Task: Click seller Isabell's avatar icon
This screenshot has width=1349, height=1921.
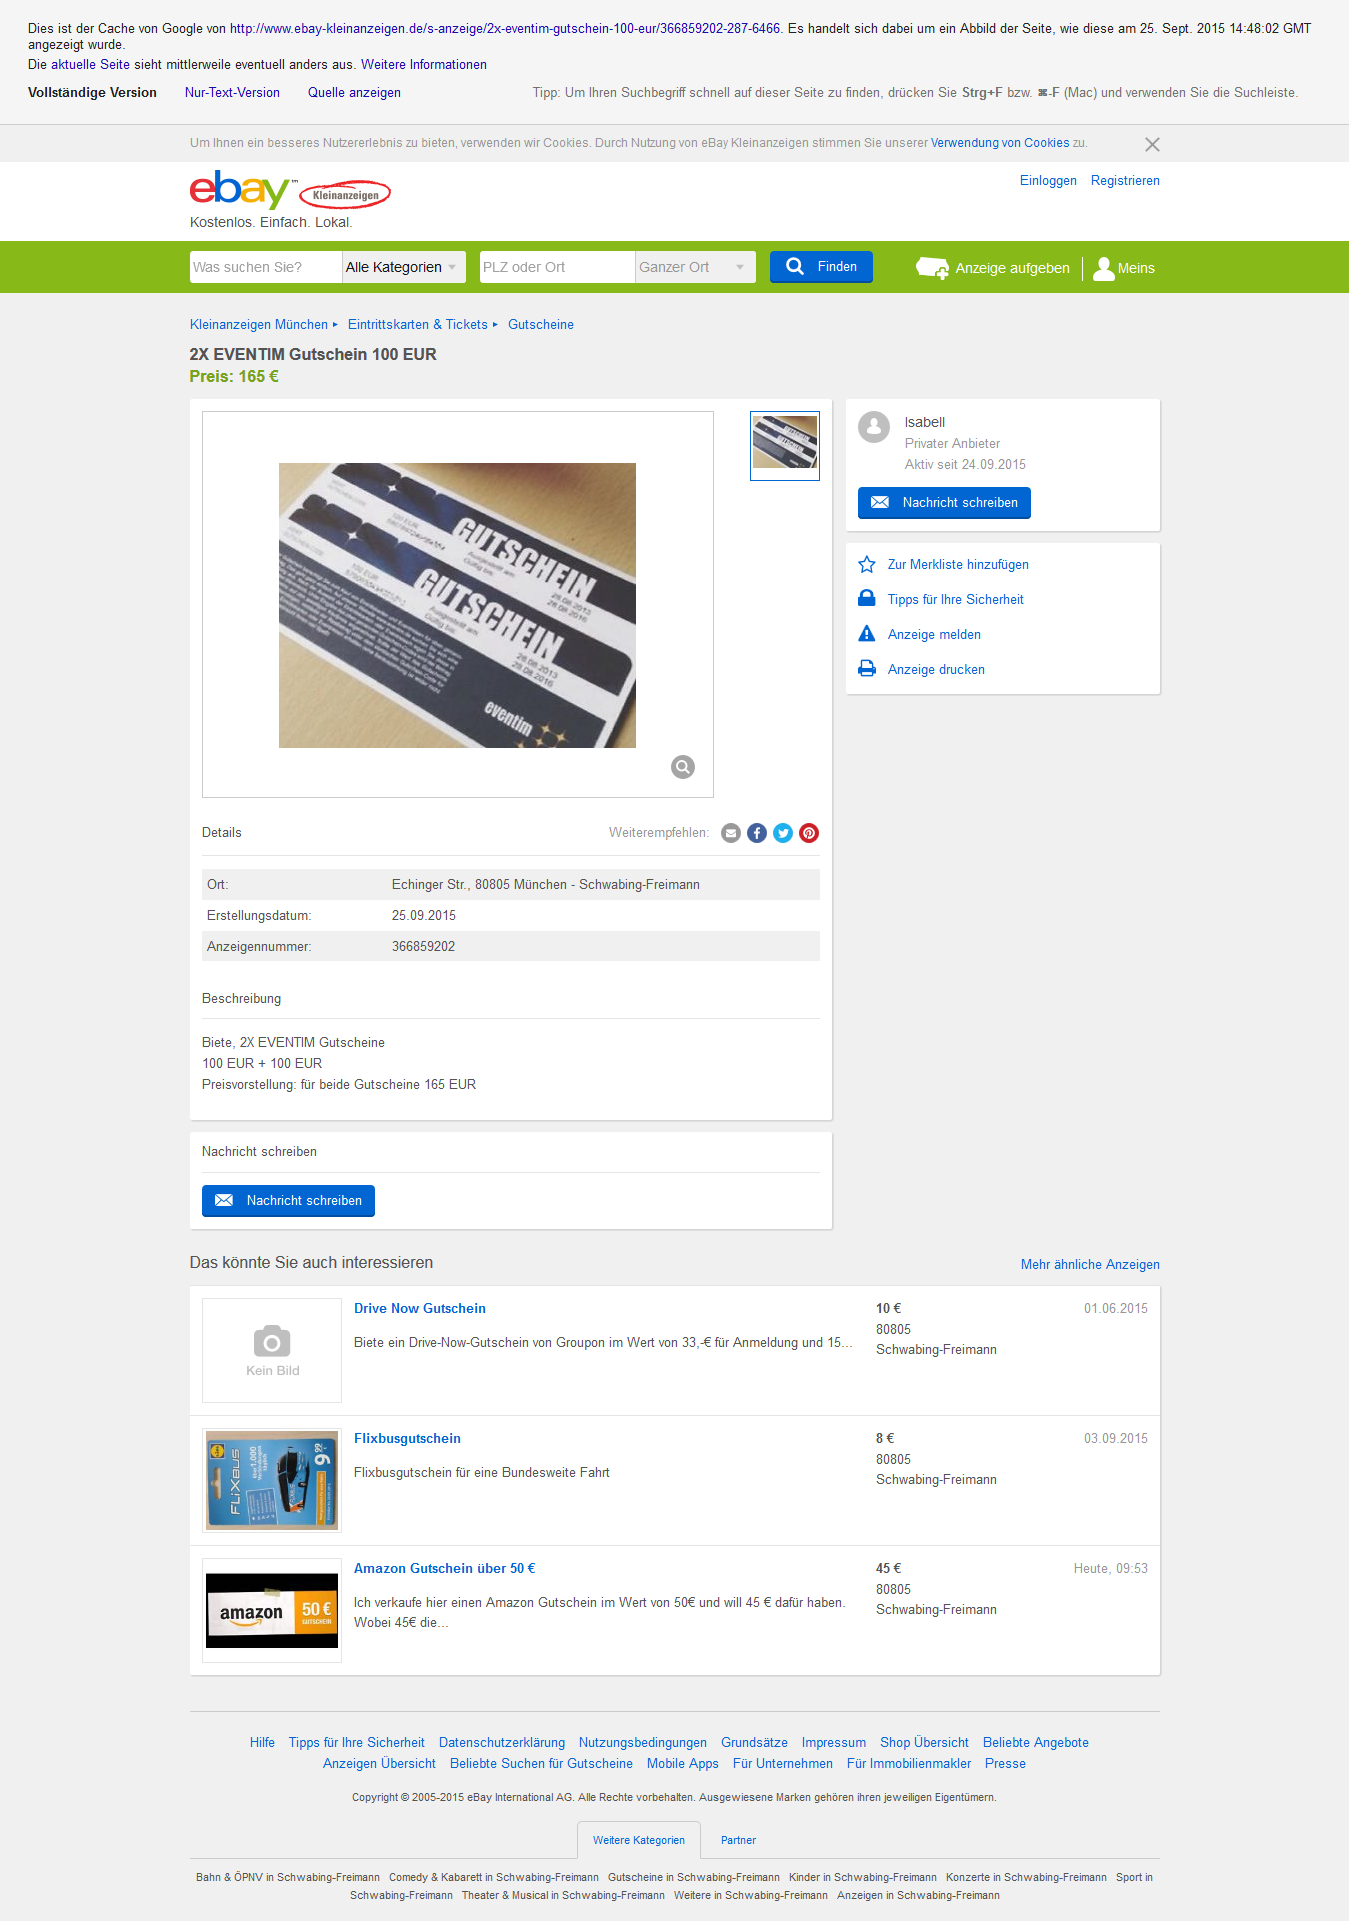Action: click(x=874, y=427)
